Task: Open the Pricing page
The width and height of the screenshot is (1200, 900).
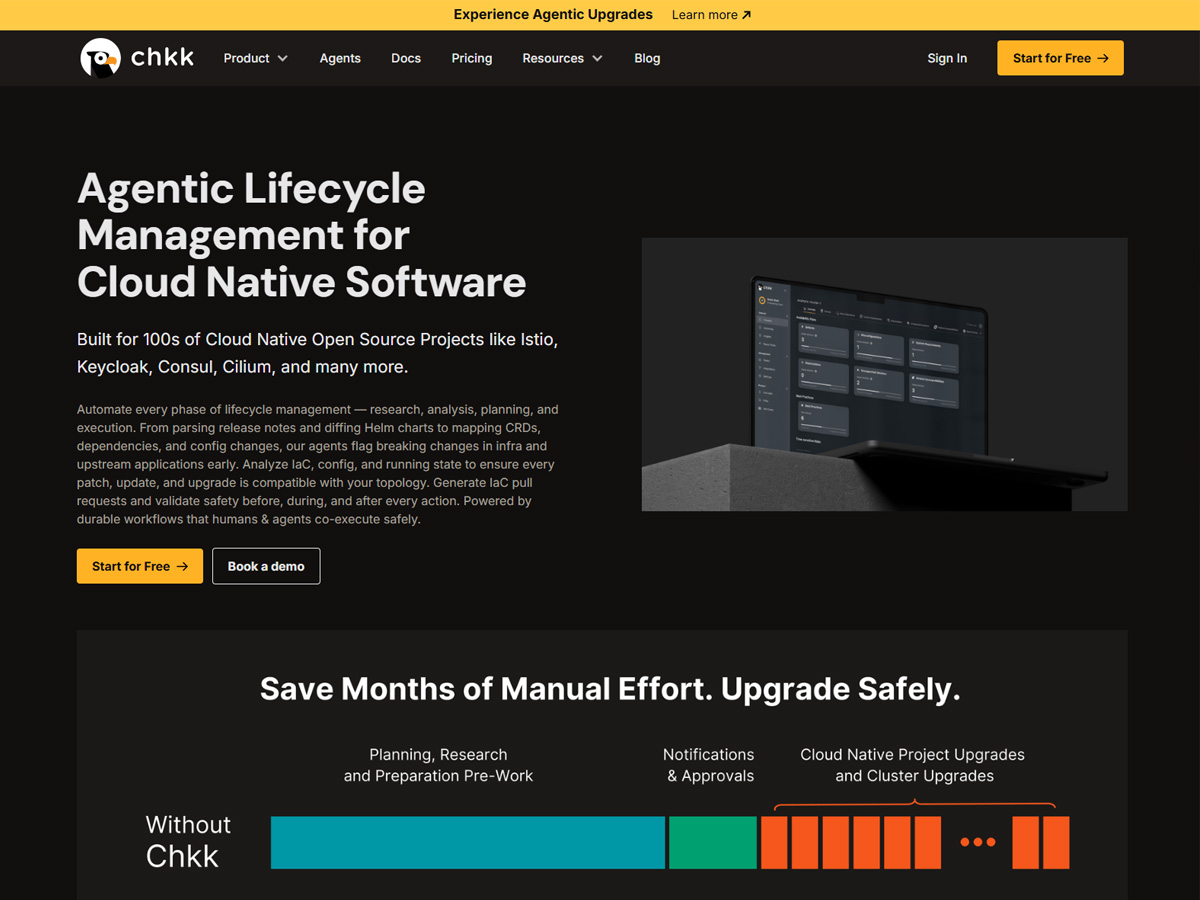Action: (472, 58)
